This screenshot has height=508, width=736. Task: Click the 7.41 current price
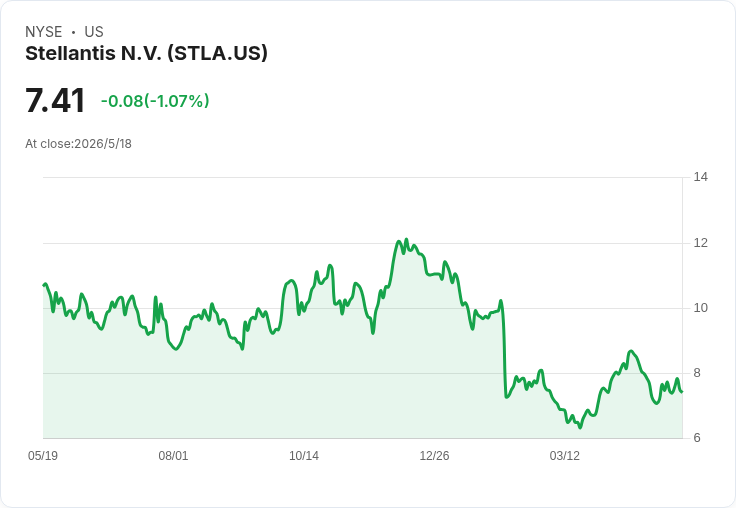click(x=55, y=100)
